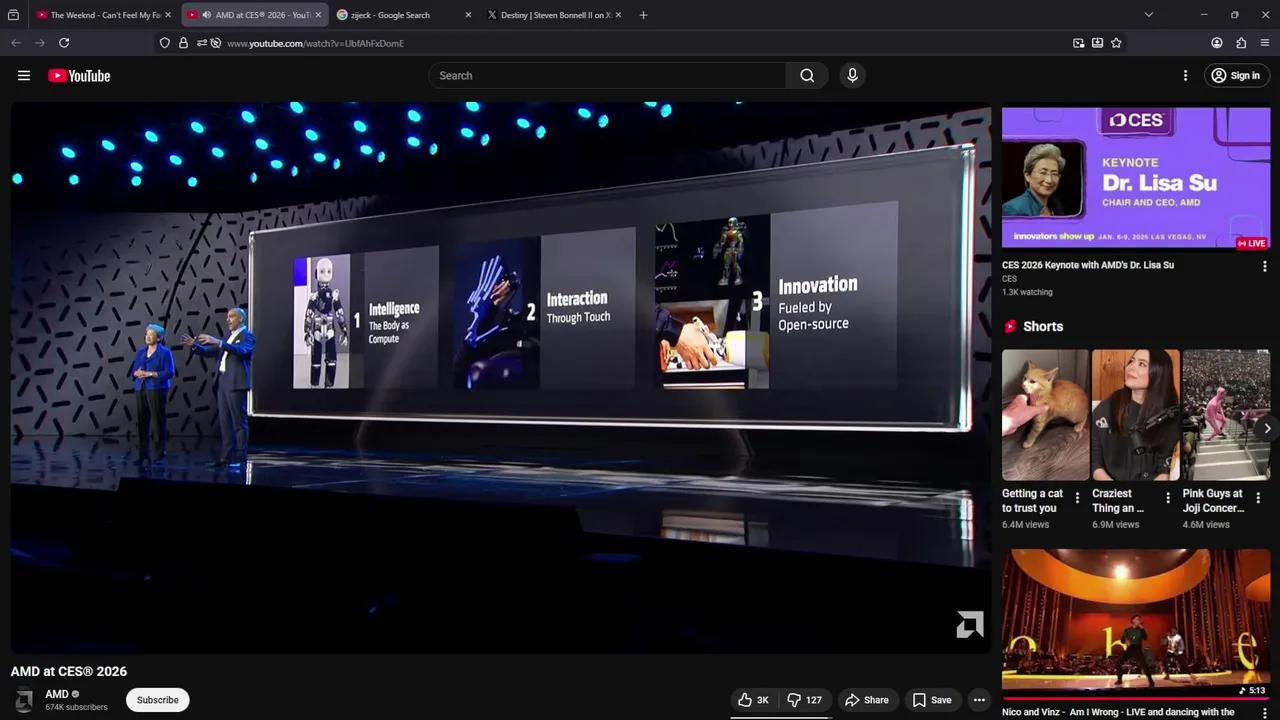Click AMD at CES 2026 video title
Viewport: 1280px width, 720px height.
[x=69, y=671]
